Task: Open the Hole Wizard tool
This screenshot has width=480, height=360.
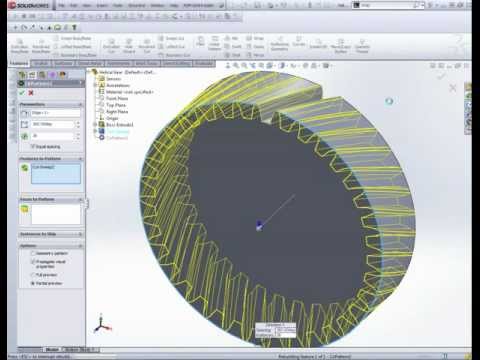Action: (x=129, y=46)
